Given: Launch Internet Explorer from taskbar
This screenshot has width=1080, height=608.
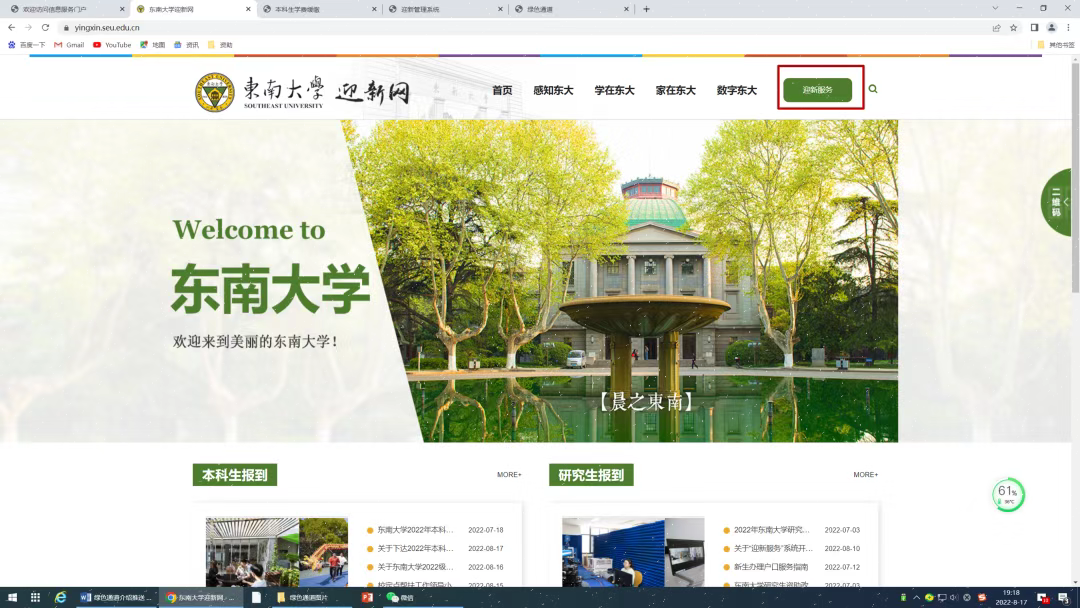Looking at the screenshot, I should 61,597.
